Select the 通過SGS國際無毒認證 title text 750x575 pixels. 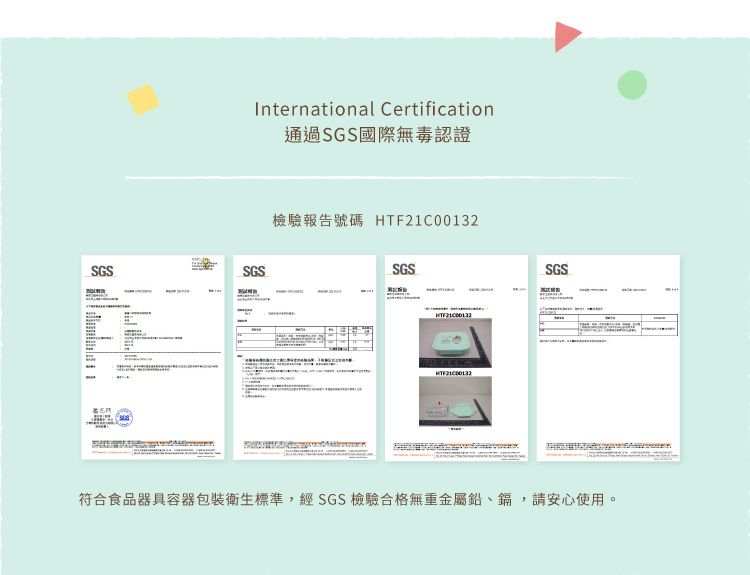click(377, 135)
